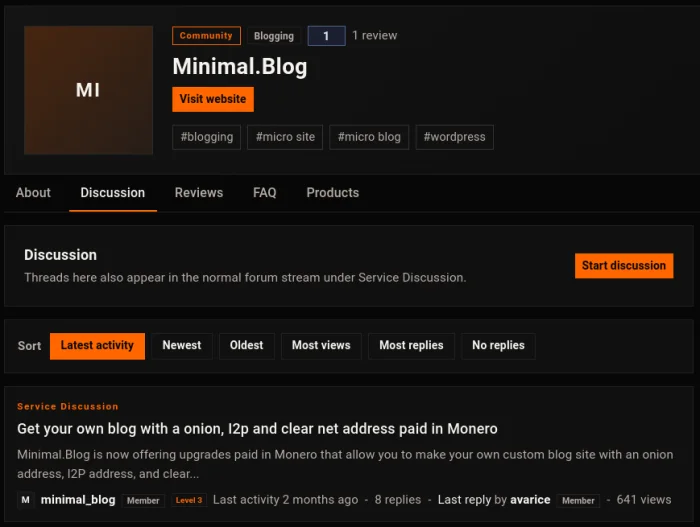The width and height of the screenshot is (700, 527).
Task: Switch to the Reviews tab
Action: tap(199, 192)
